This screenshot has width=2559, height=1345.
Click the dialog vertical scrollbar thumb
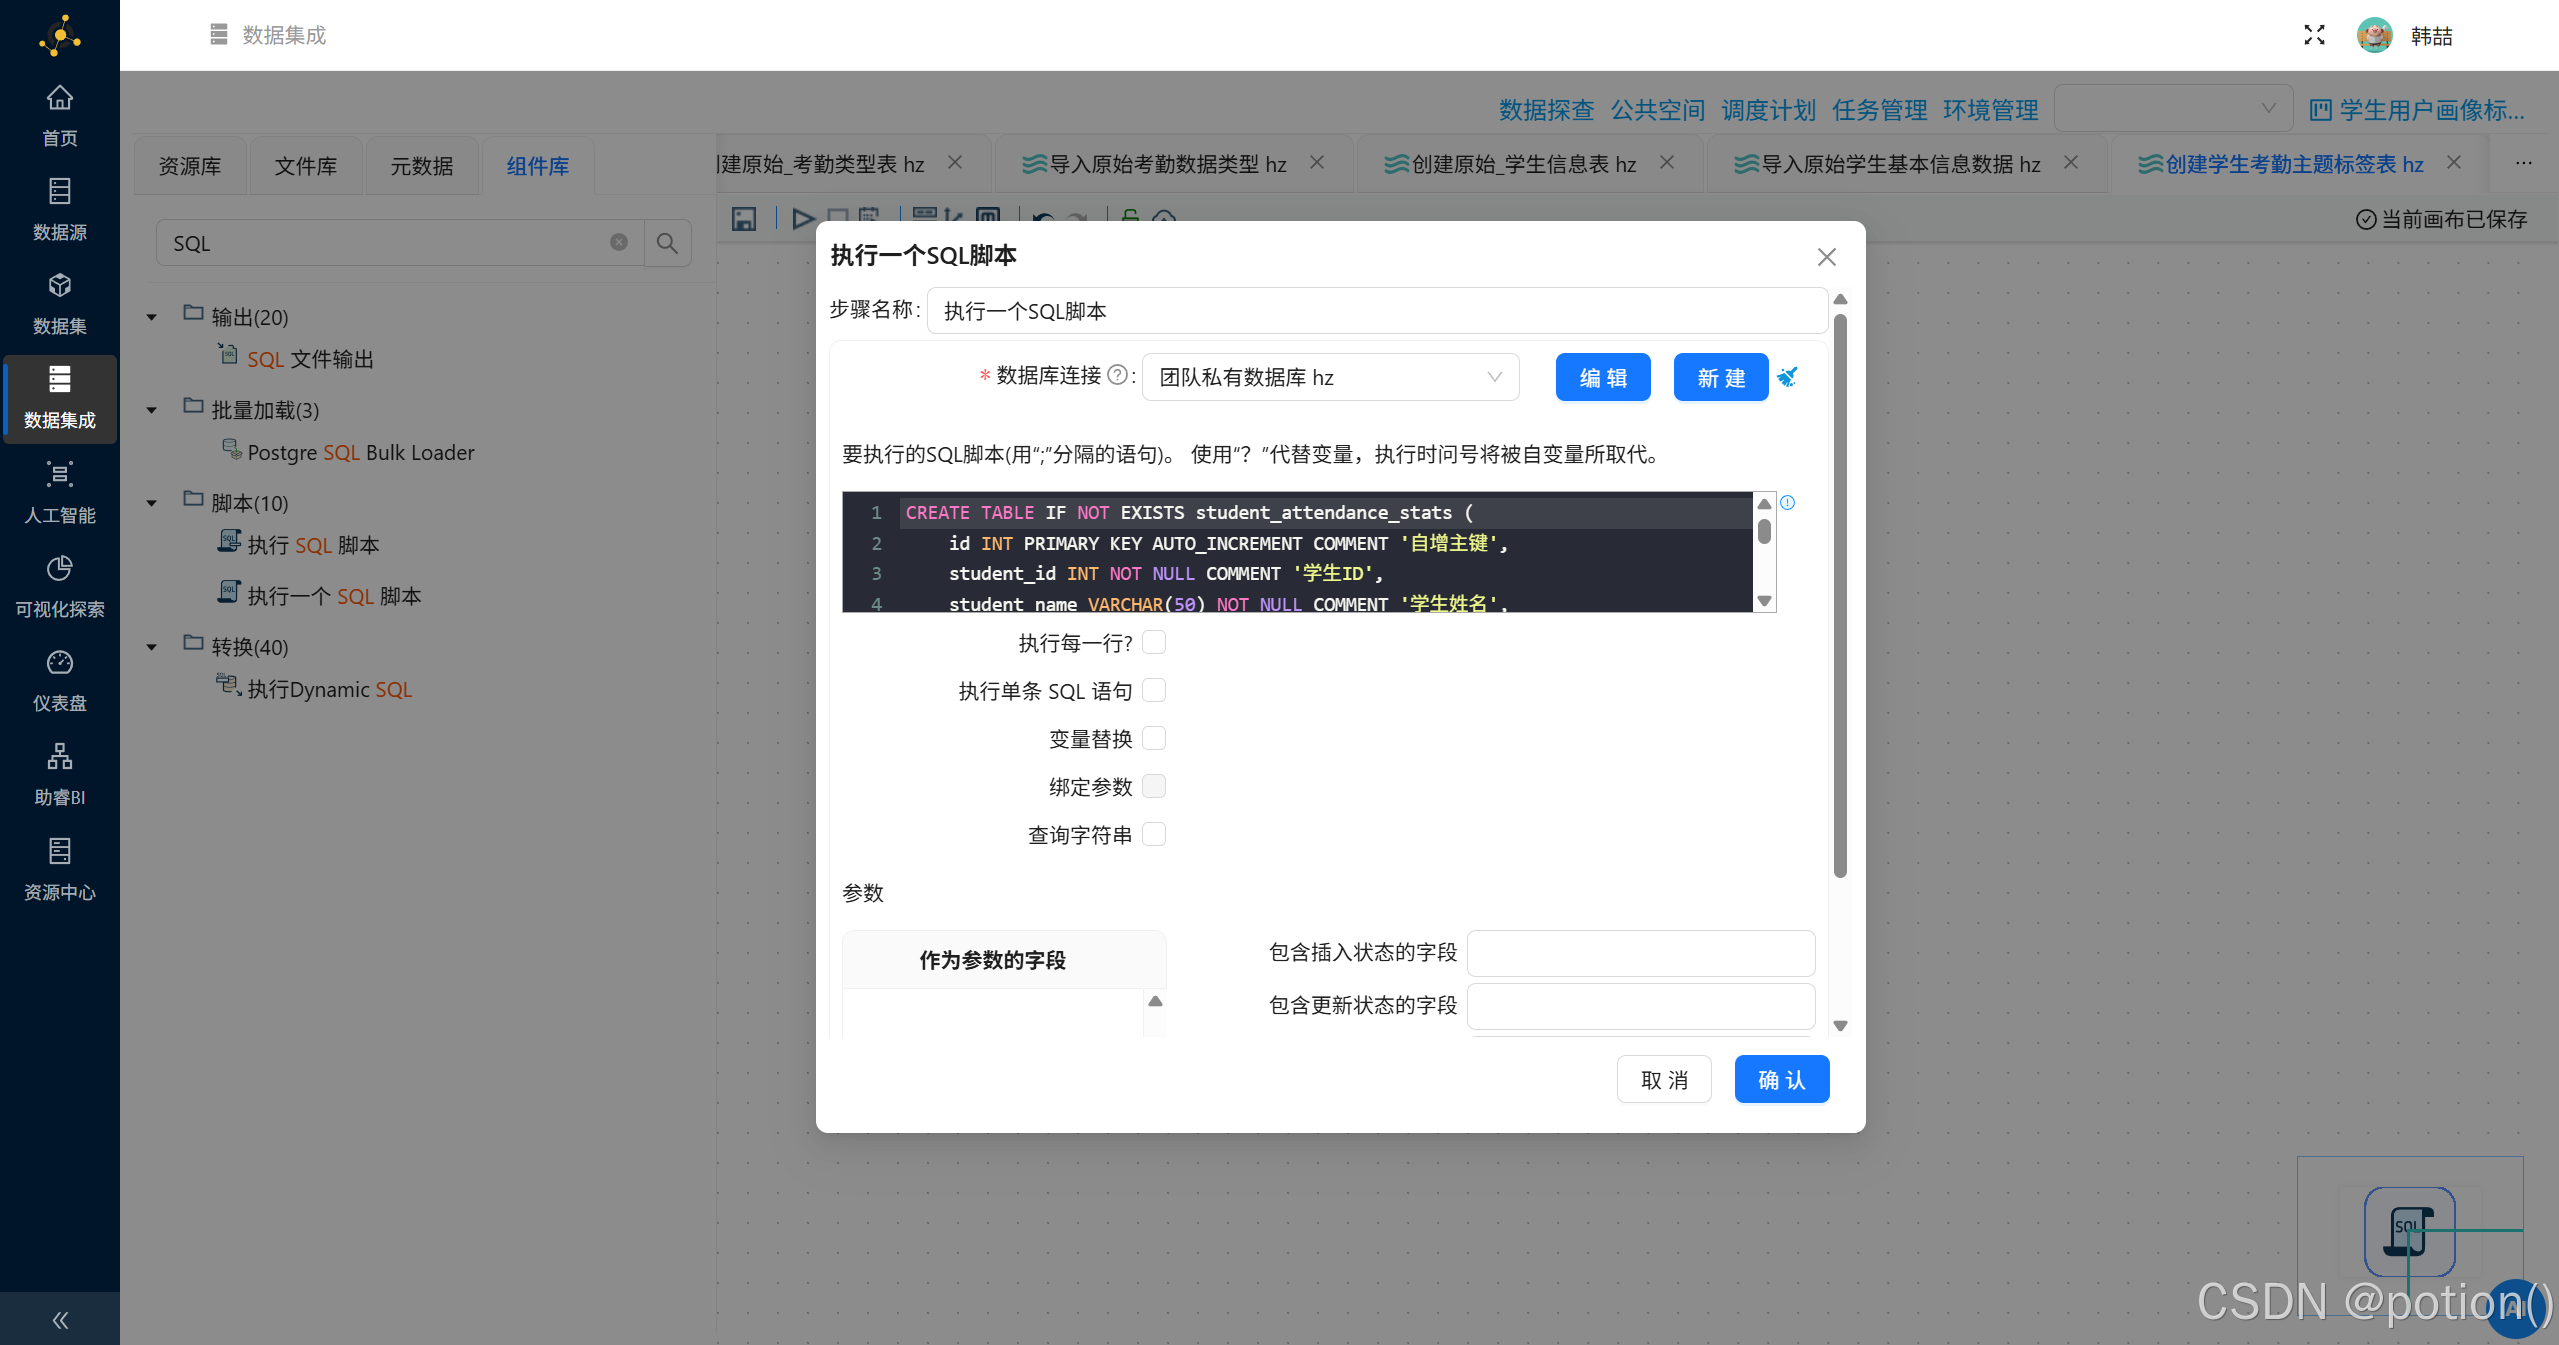[x=1840, y=596]
